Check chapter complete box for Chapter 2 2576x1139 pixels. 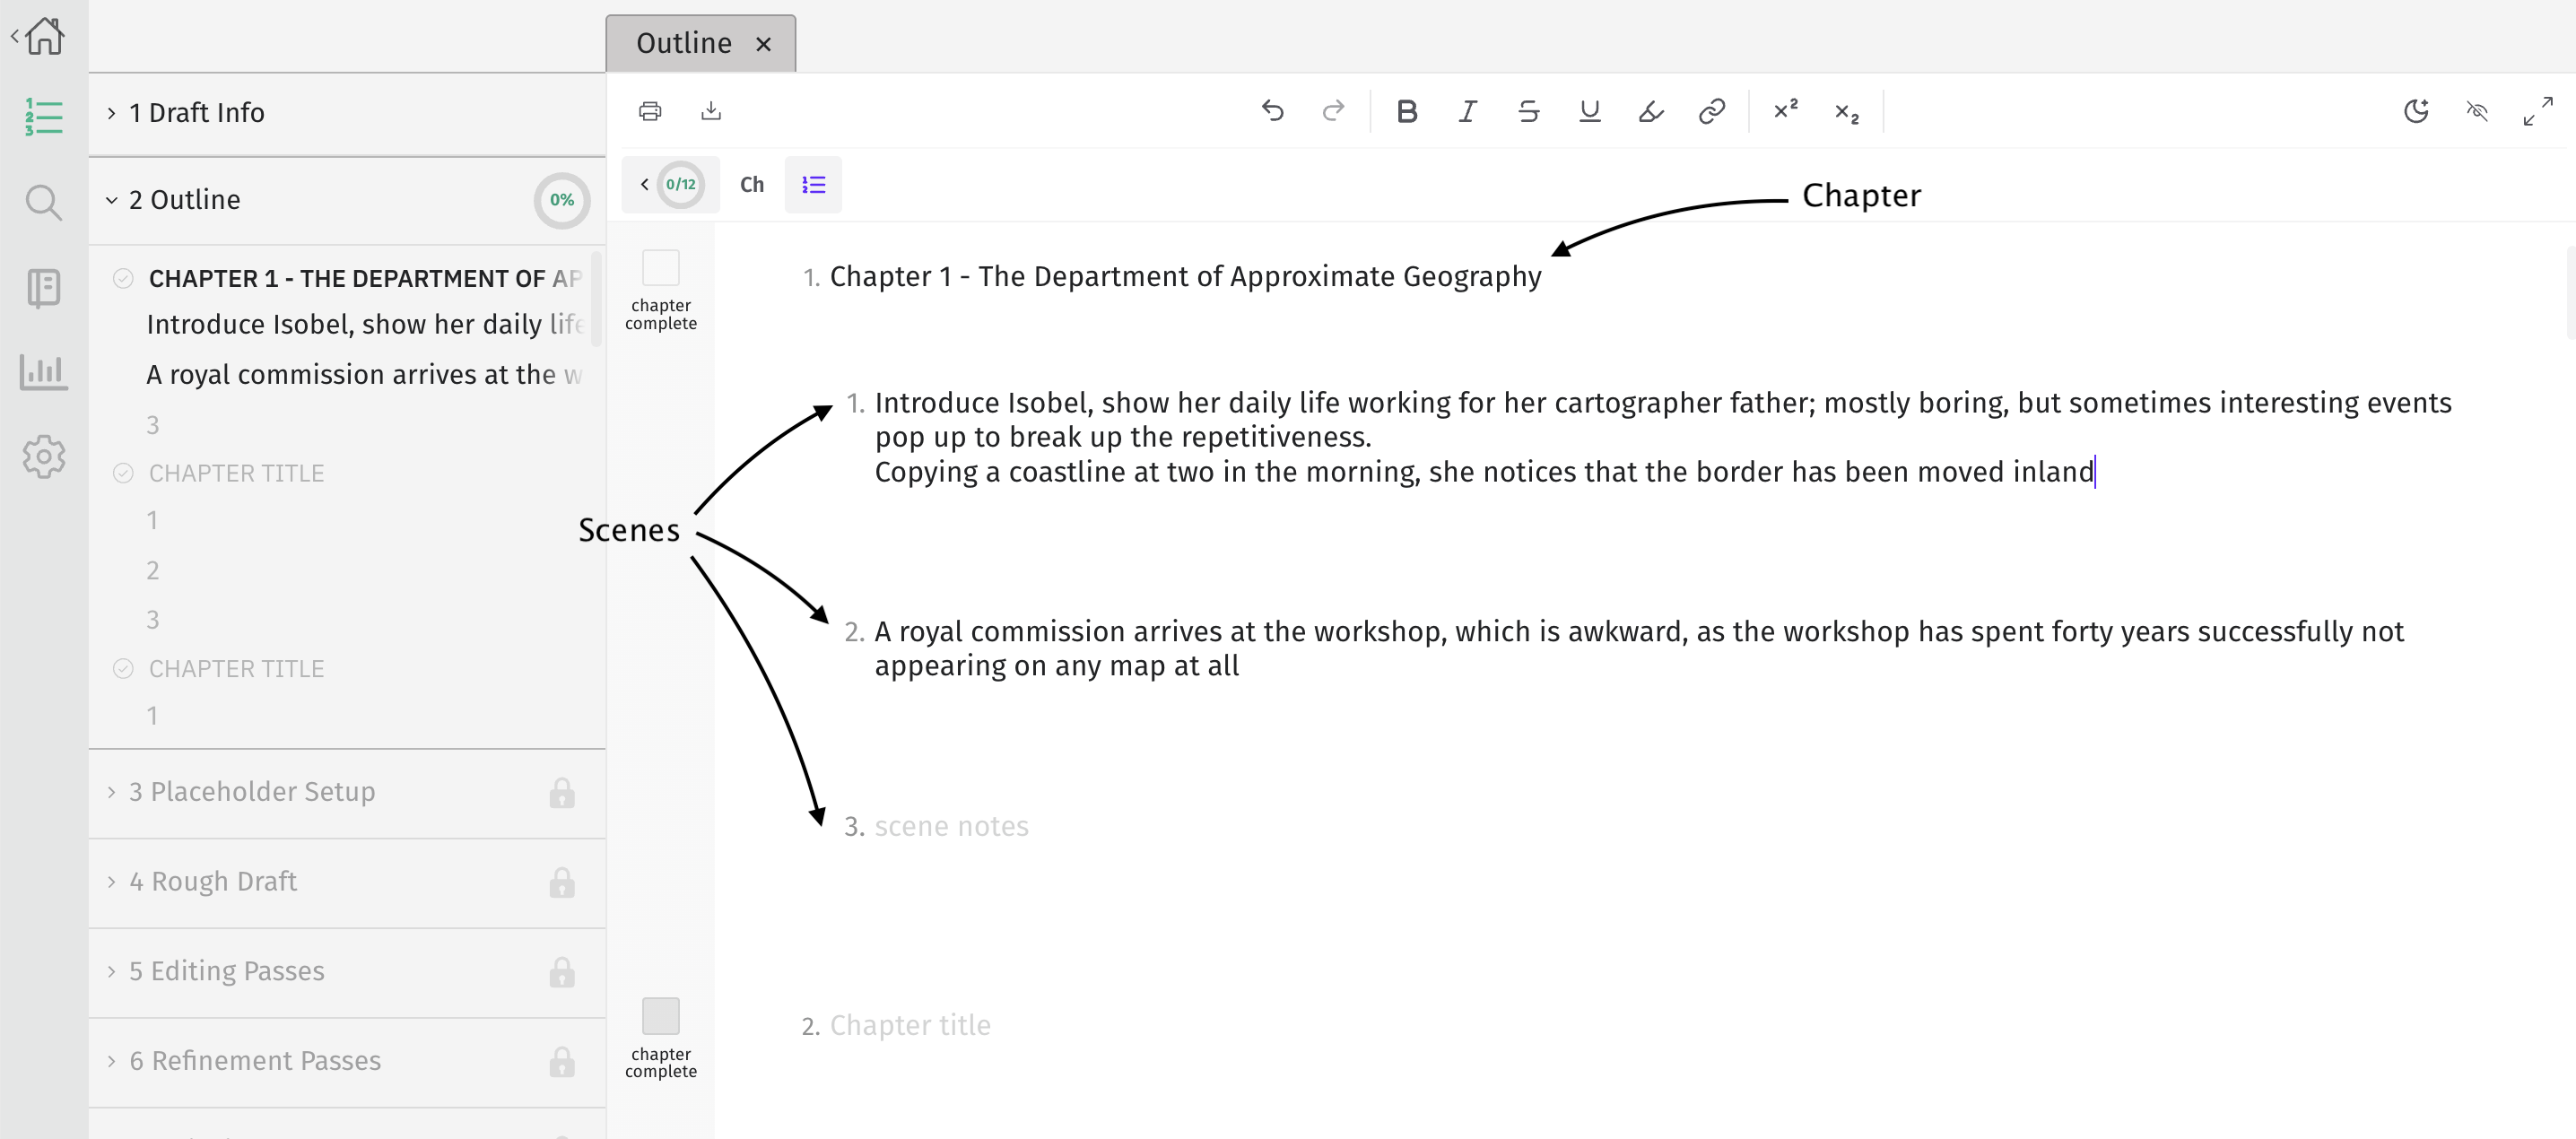click(x=661, y=1016)
